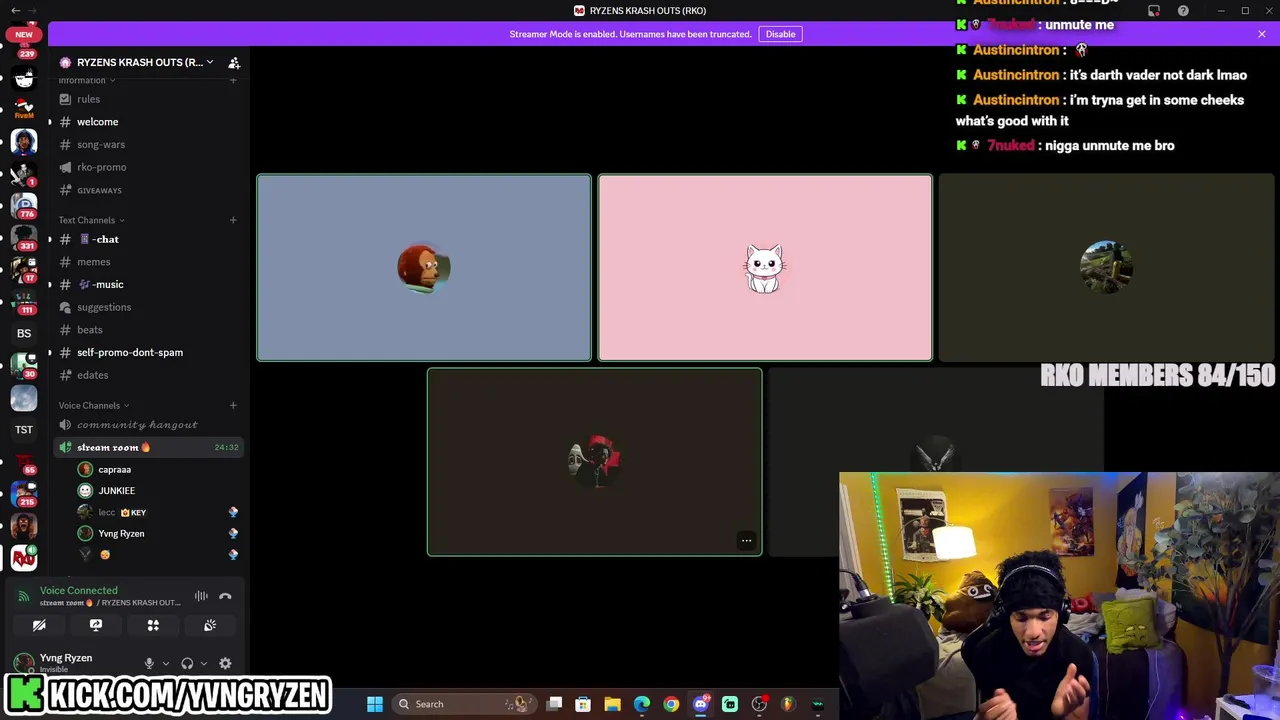
Task: Open the music channel
Action: (x=148, y=284)
